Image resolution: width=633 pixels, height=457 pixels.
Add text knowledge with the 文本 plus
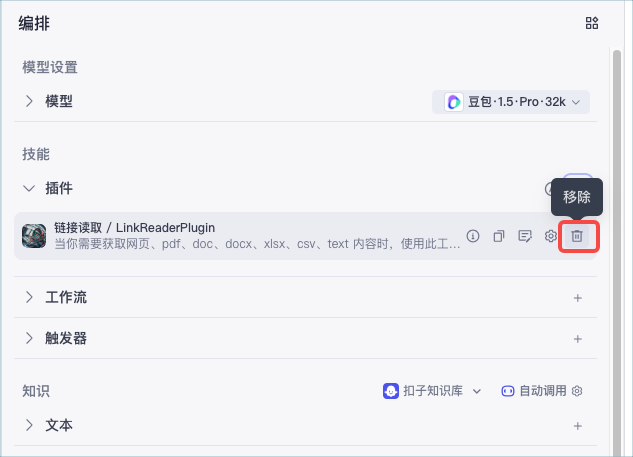[578, 426]
